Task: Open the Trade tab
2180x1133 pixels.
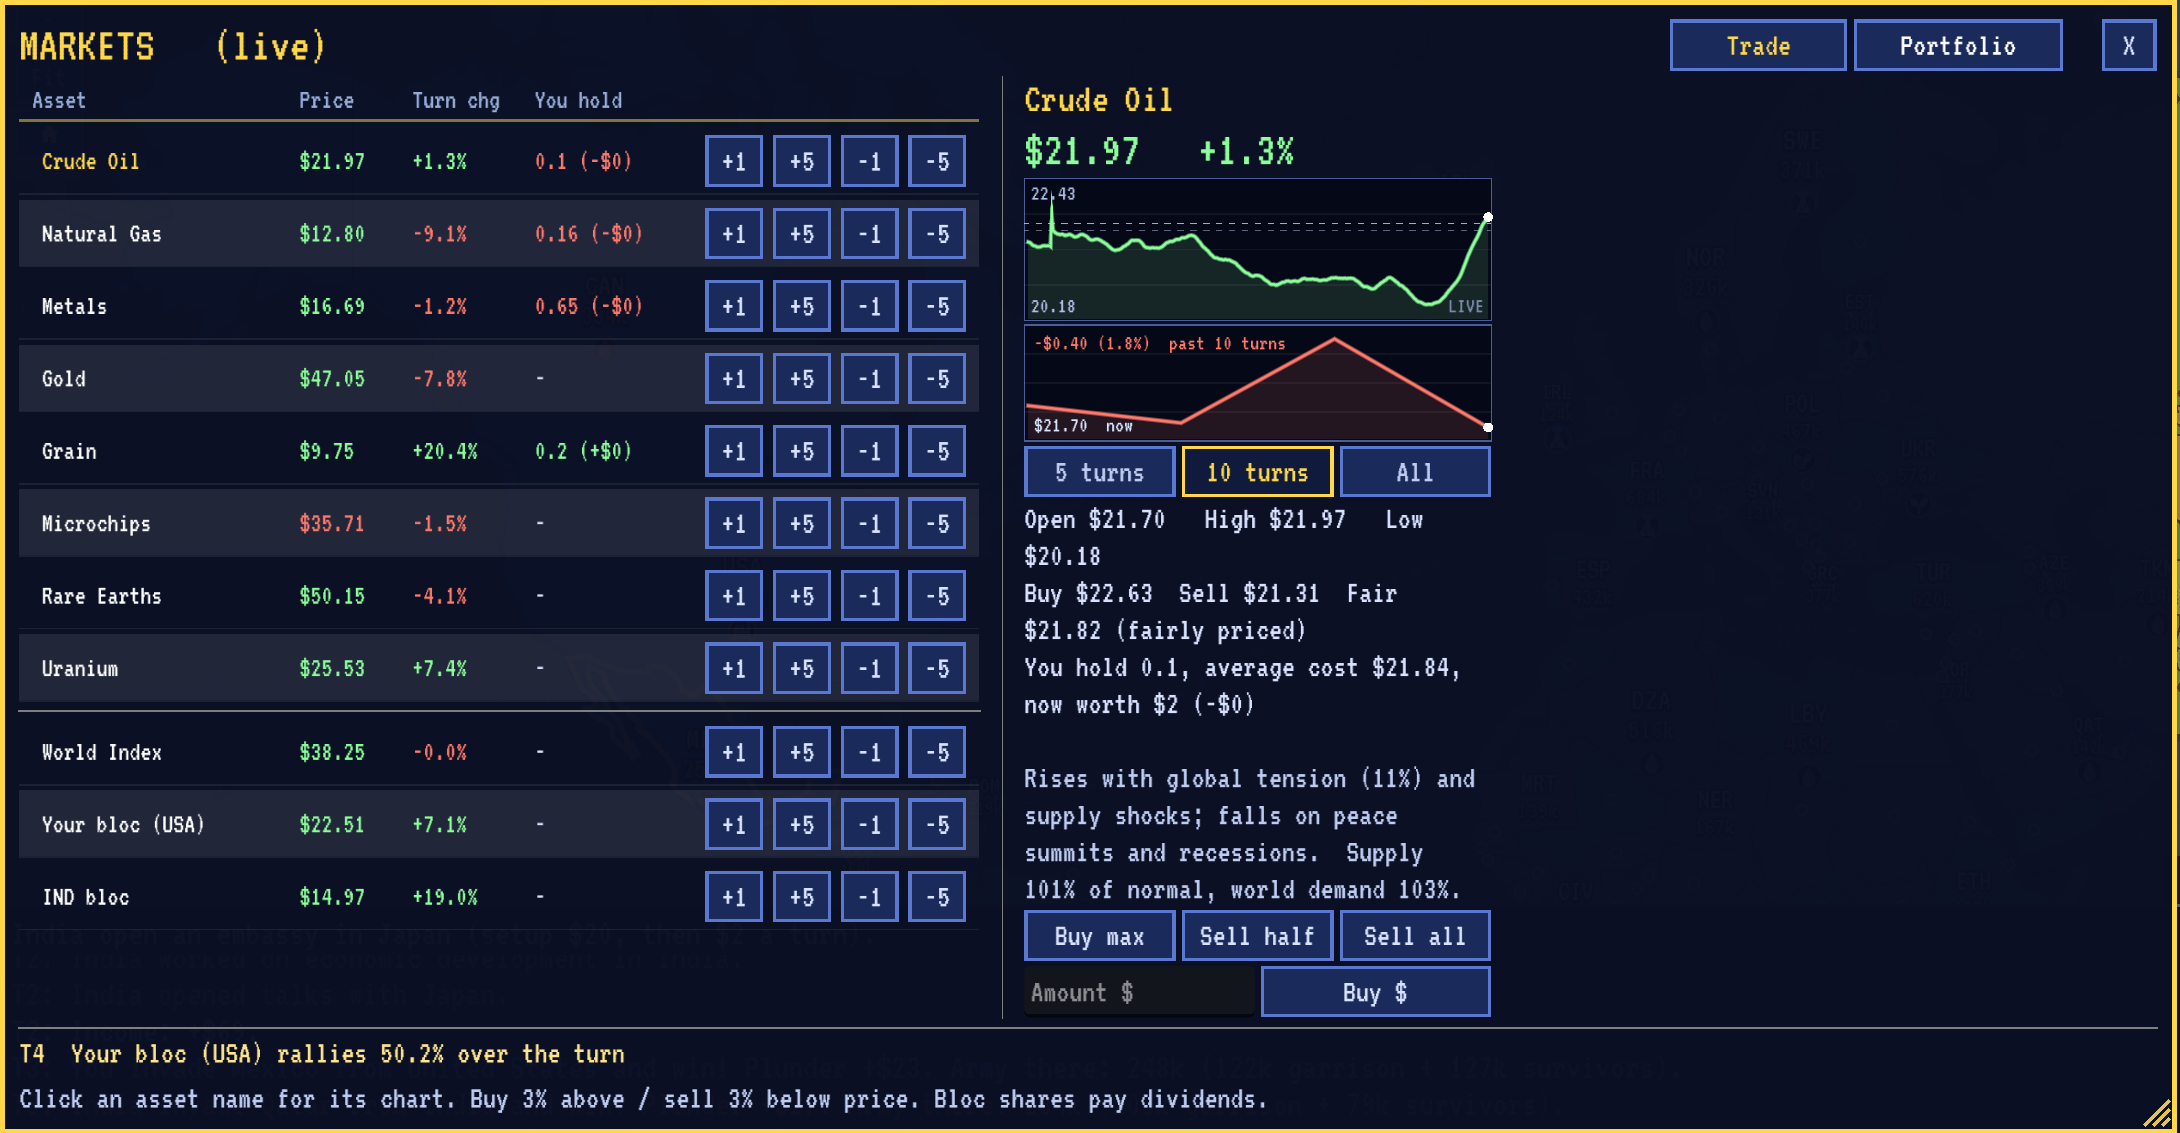Action: click(x=1757, y=46)
